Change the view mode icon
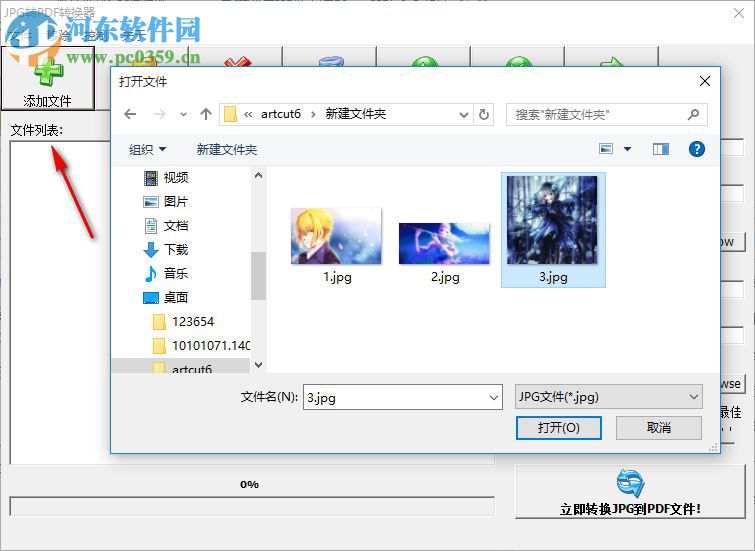The height and width of the screenshot is (551, 755). click(606, 149)
